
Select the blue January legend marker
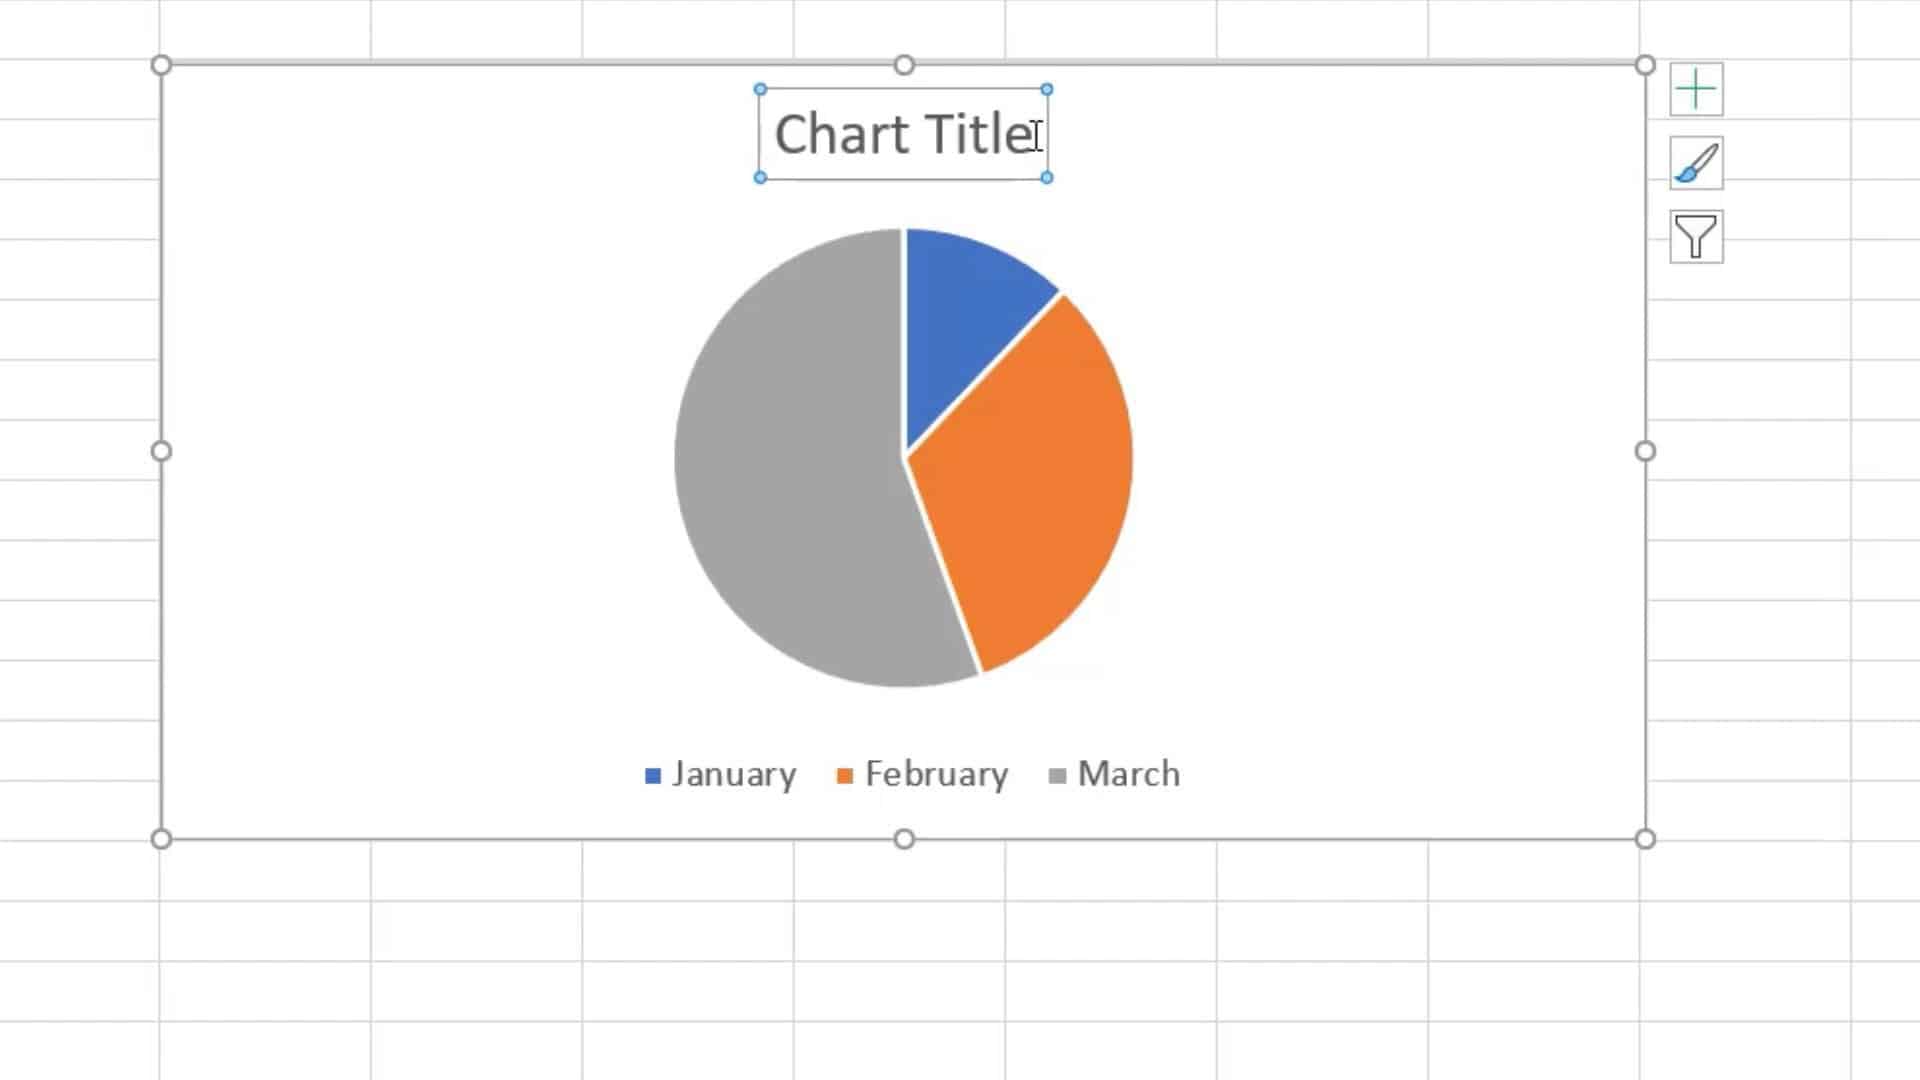(652, 773)
